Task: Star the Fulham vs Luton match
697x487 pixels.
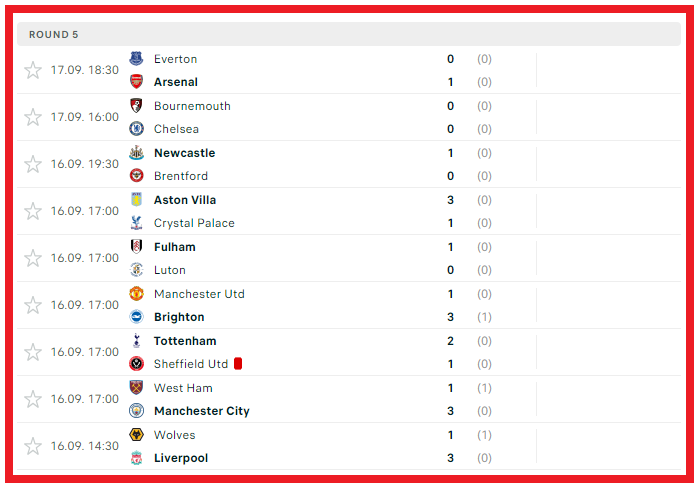Action: coord(33,258)
